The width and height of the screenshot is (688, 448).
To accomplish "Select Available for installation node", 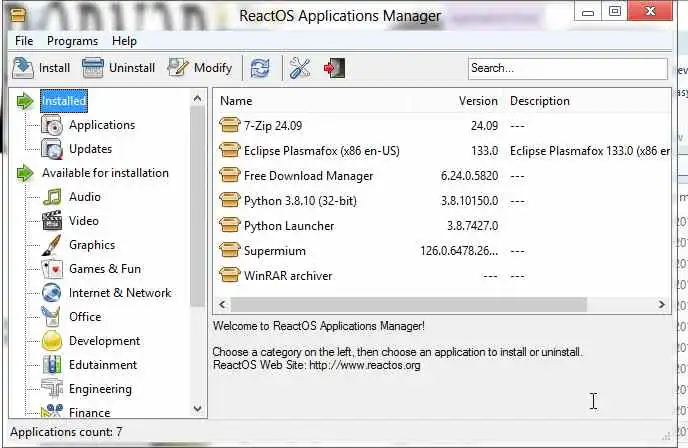I will tap(105, 173).
